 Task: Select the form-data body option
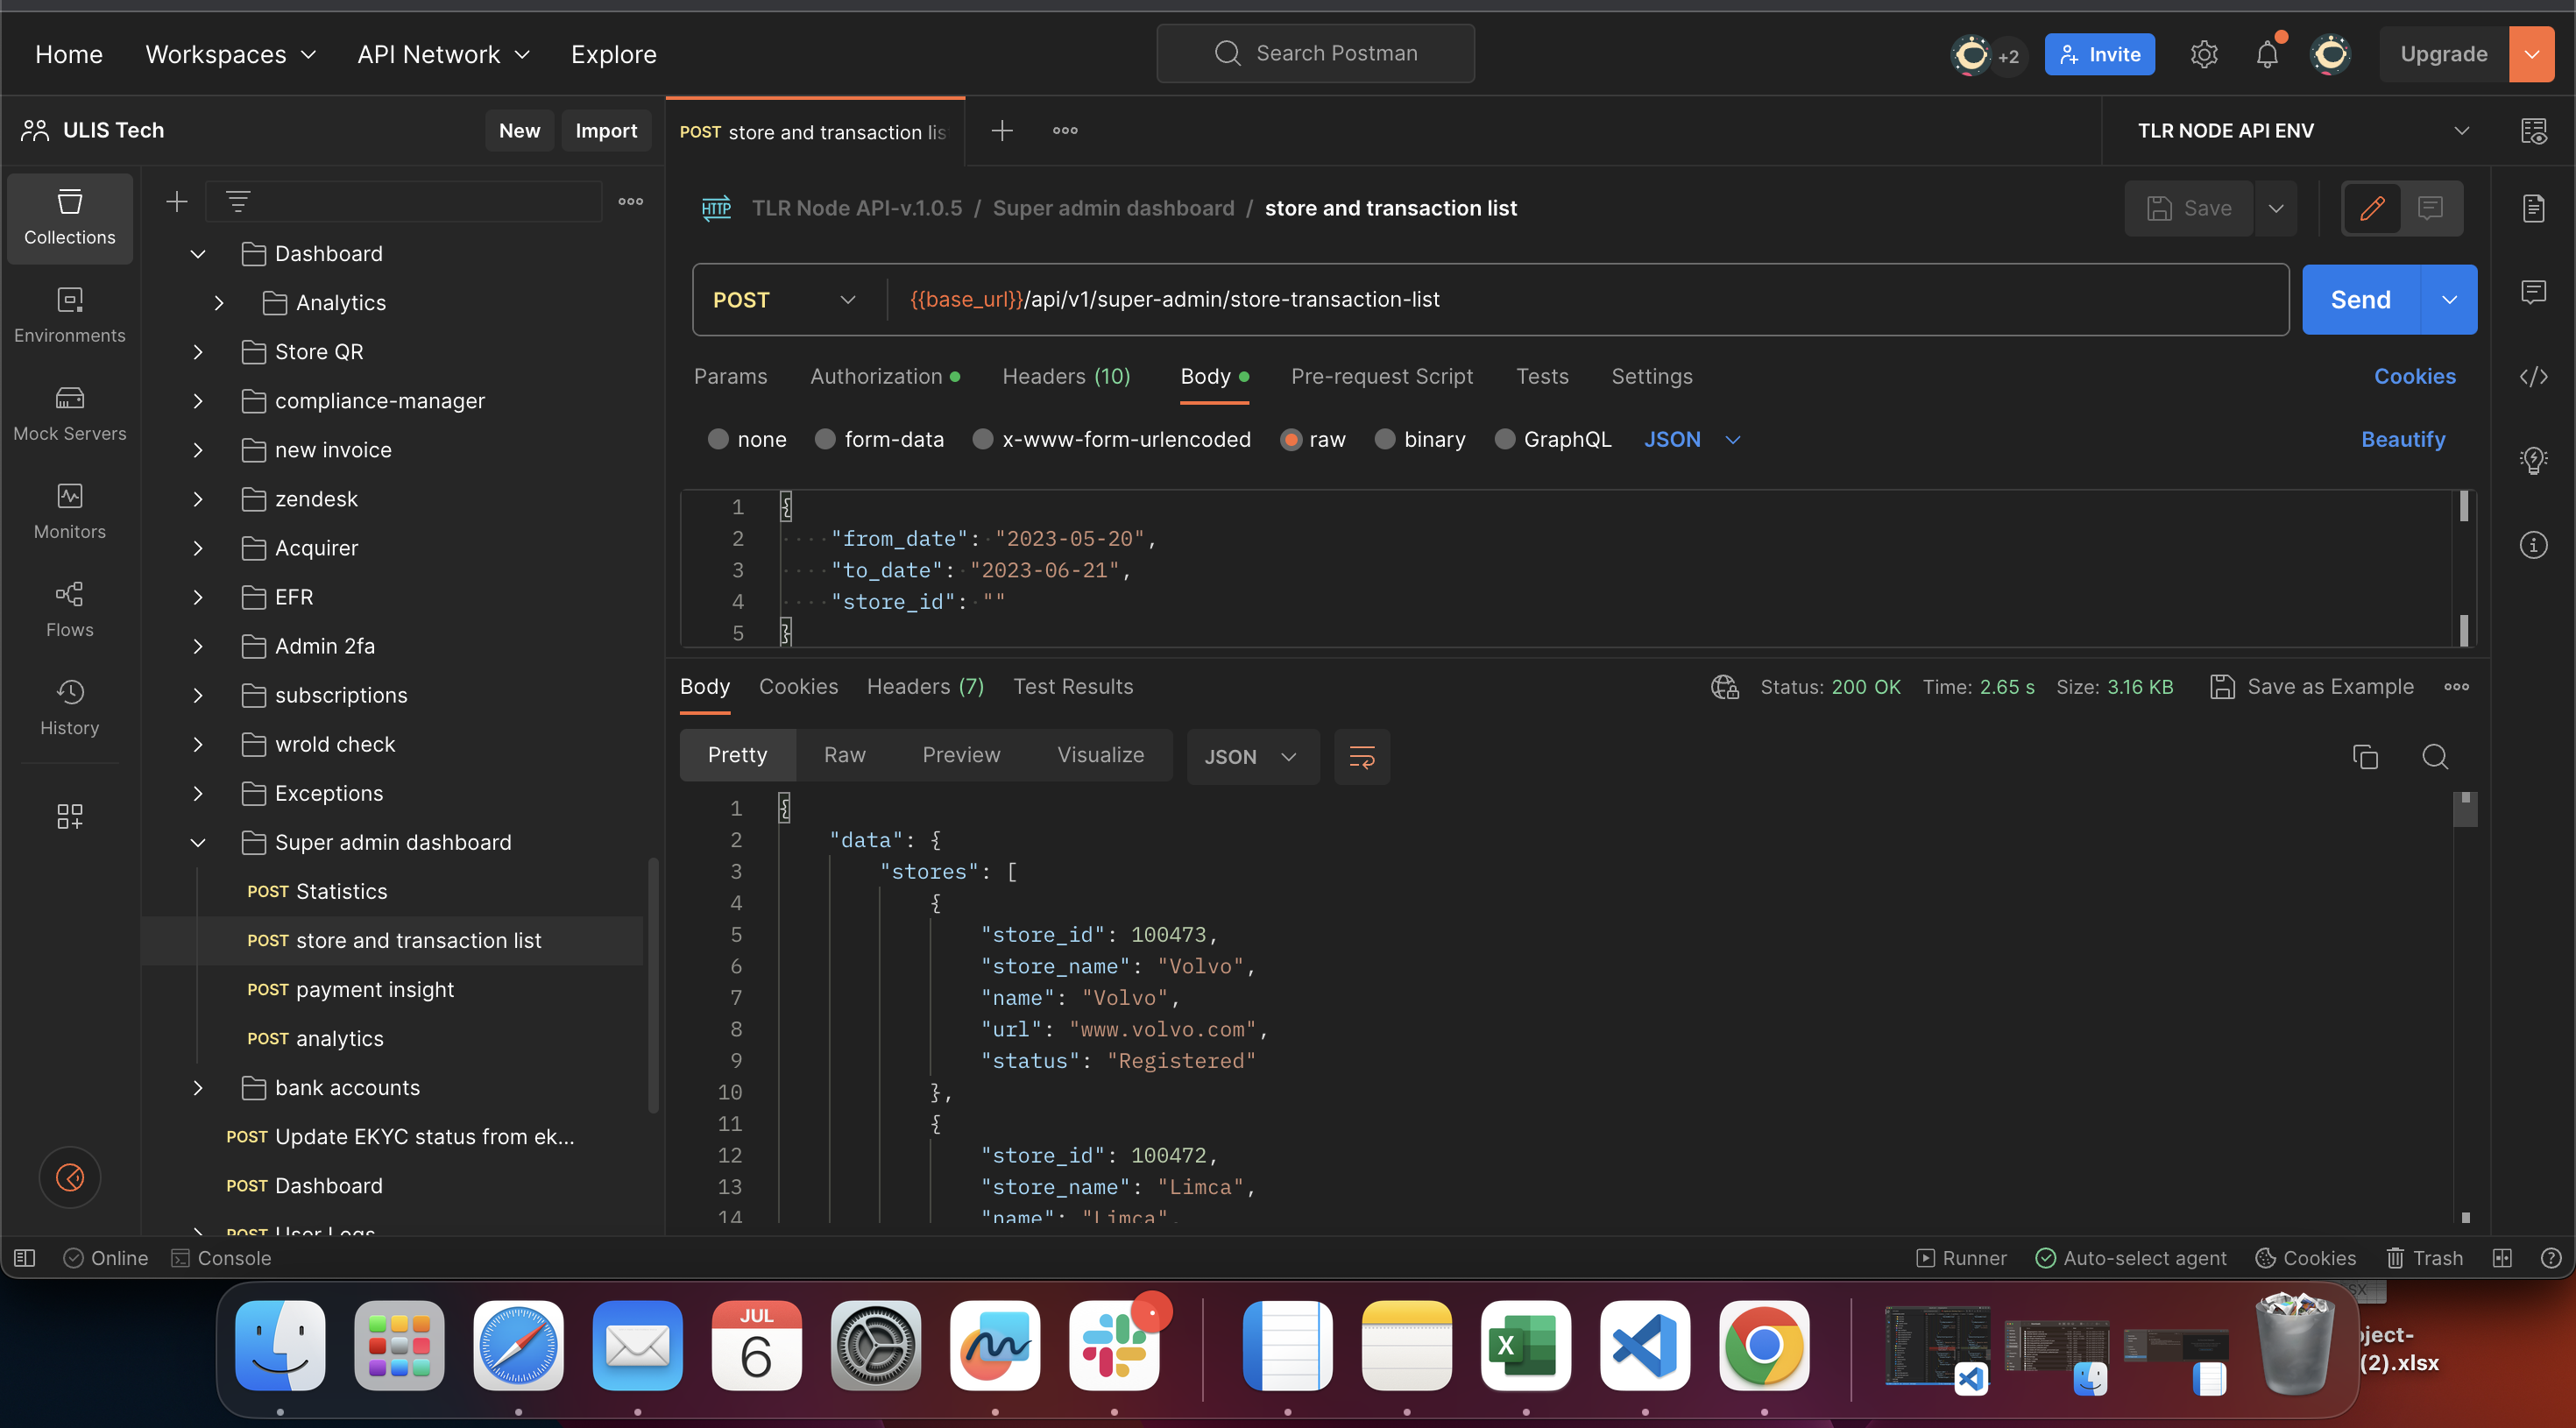pyautogui.click(x=825, y=439)
